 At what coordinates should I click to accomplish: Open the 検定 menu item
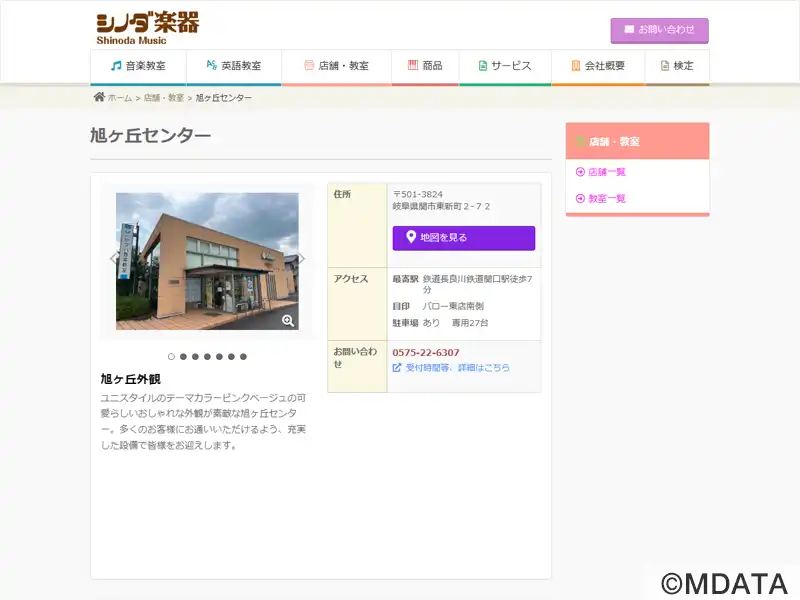click(x=677, y=66)
